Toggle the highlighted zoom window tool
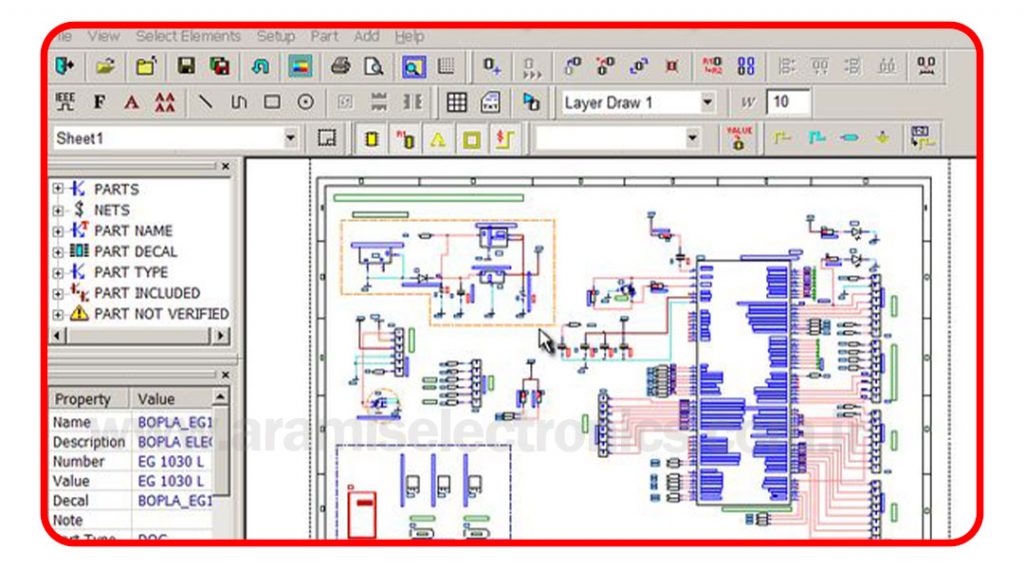The height and width of the screenshot is (569, 1024). pos(413,67)
